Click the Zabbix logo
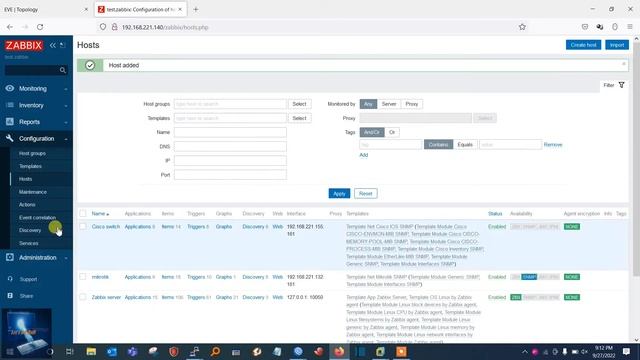The width and height of the screenshot is (640, 360). pyautogui.click(x=24, y=45)
